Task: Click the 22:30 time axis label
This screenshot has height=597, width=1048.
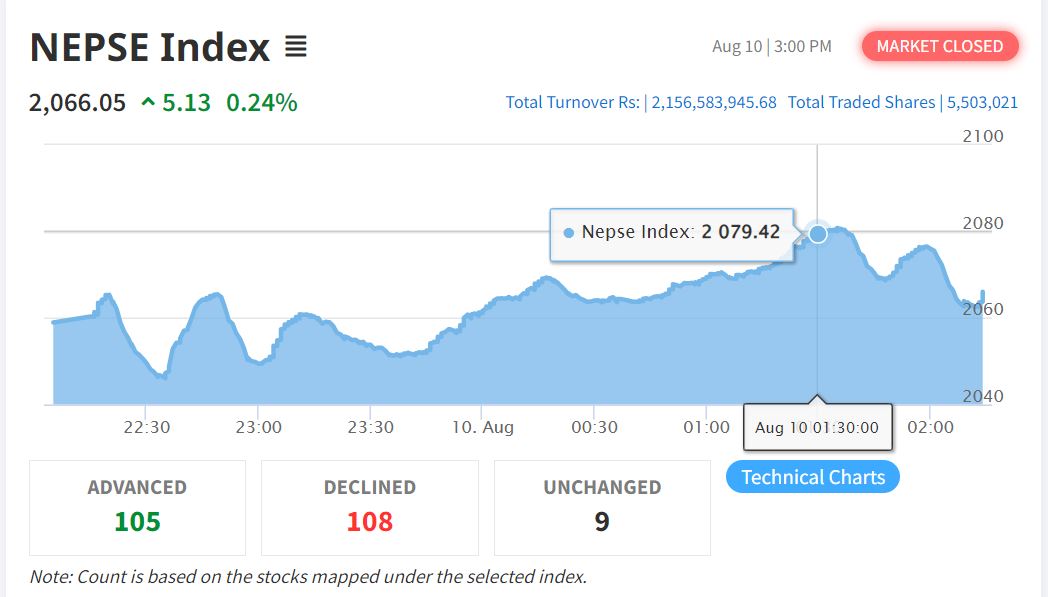Action: click(146, 427)
